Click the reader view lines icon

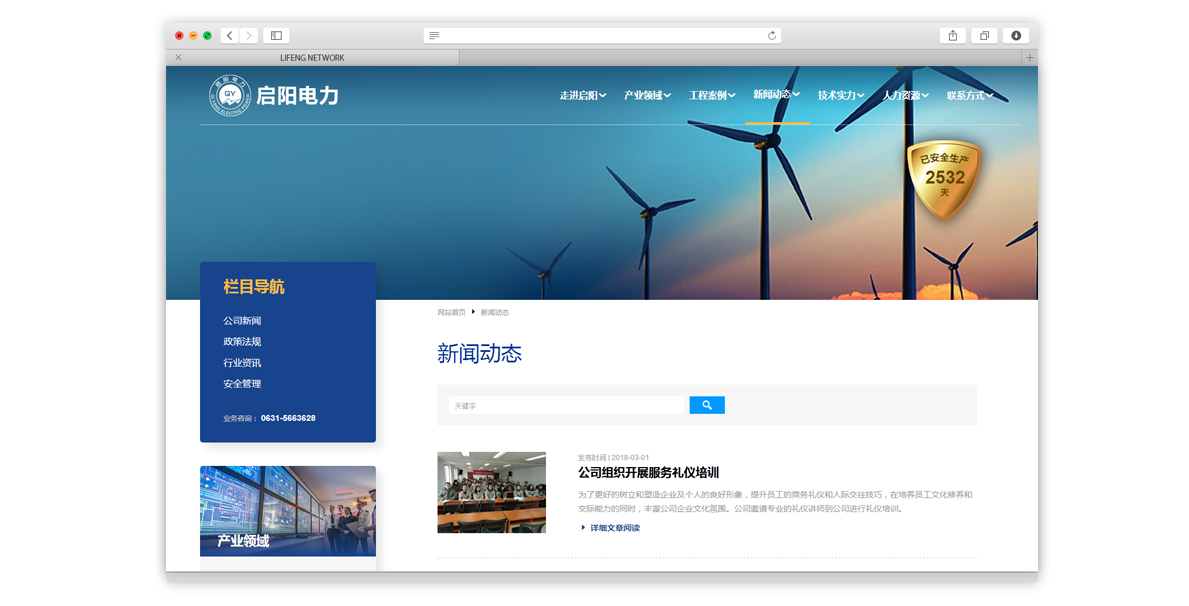(x=434, y=36)
